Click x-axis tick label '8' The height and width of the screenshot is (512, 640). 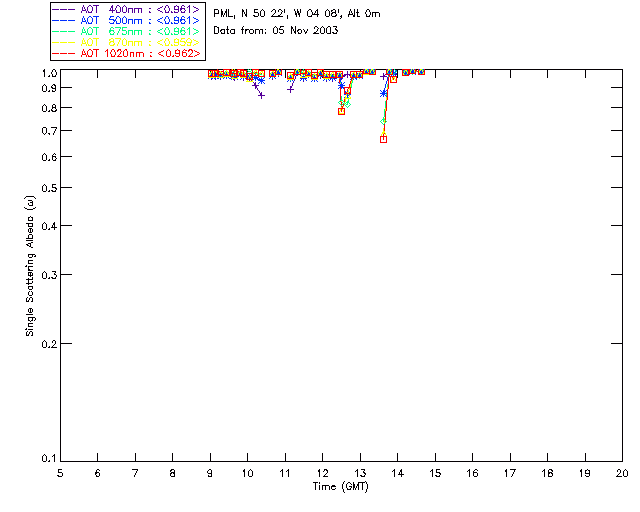(x=173, y=473)
